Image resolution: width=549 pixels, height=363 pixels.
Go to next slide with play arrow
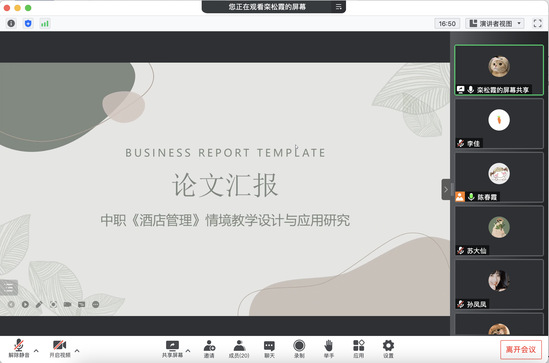point(25,304)
